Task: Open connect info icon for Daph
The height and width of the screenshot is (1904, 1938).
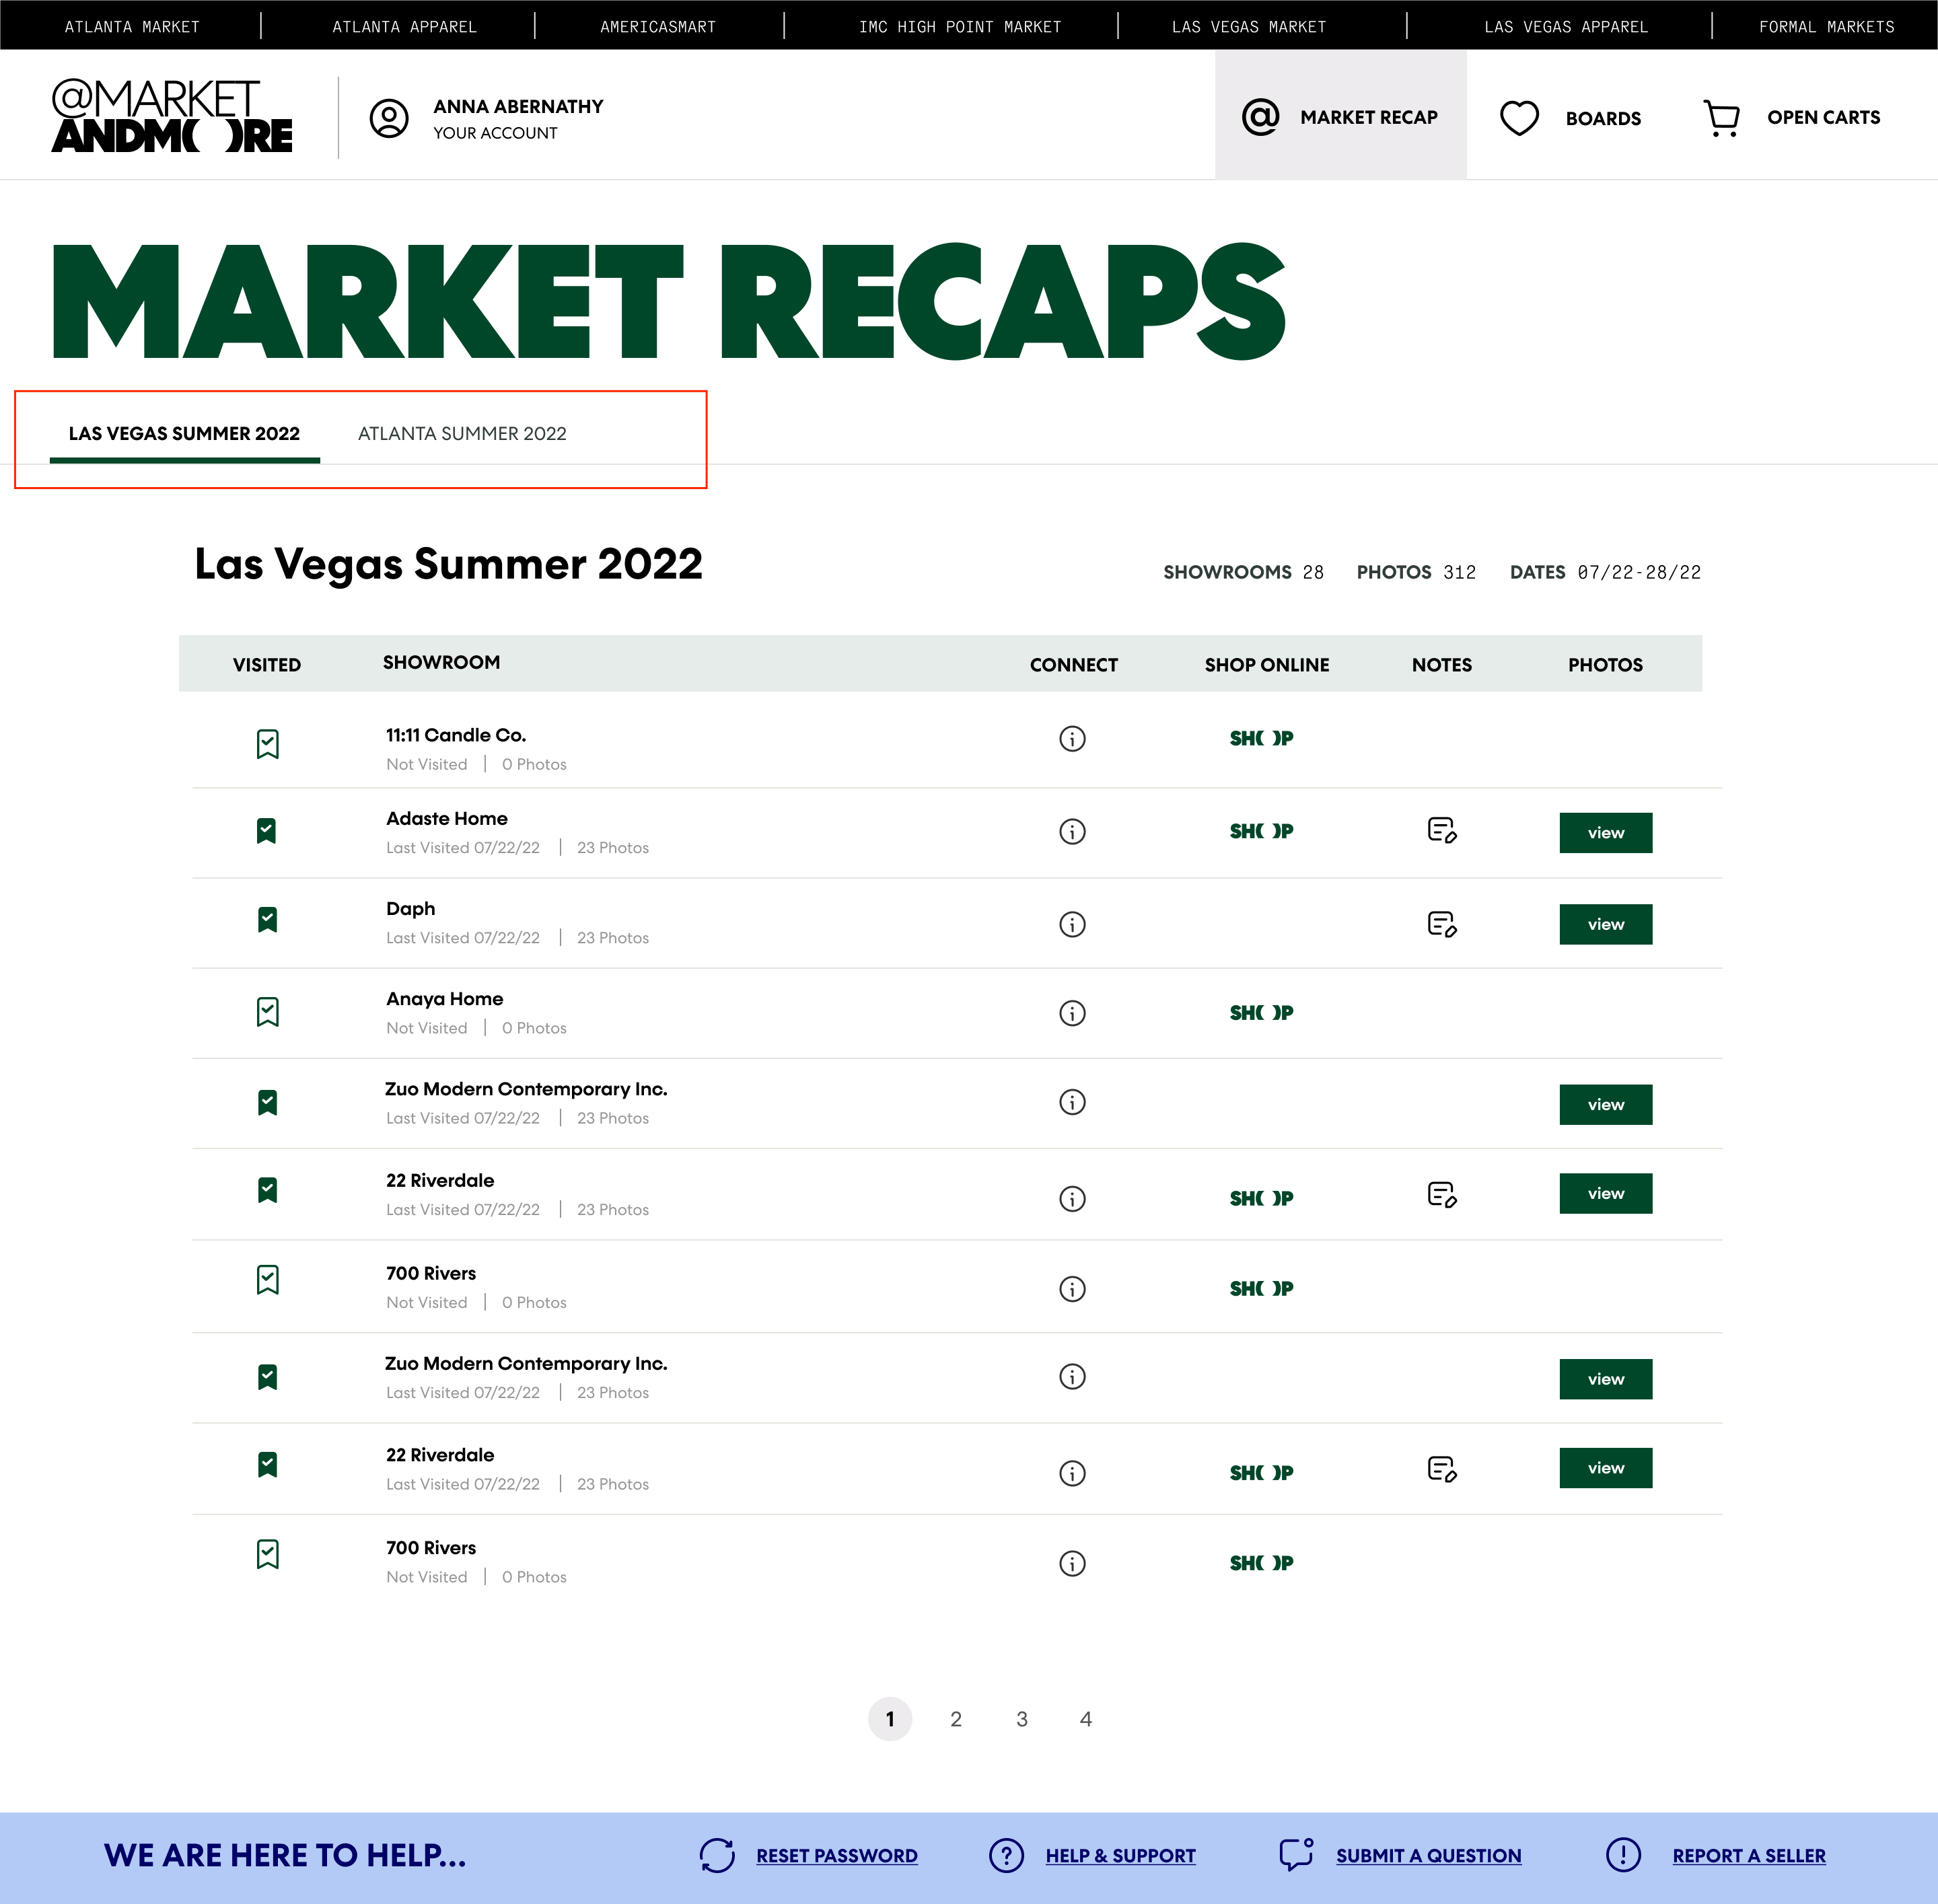Action: pyautogui.click(x=1072, y=924)
